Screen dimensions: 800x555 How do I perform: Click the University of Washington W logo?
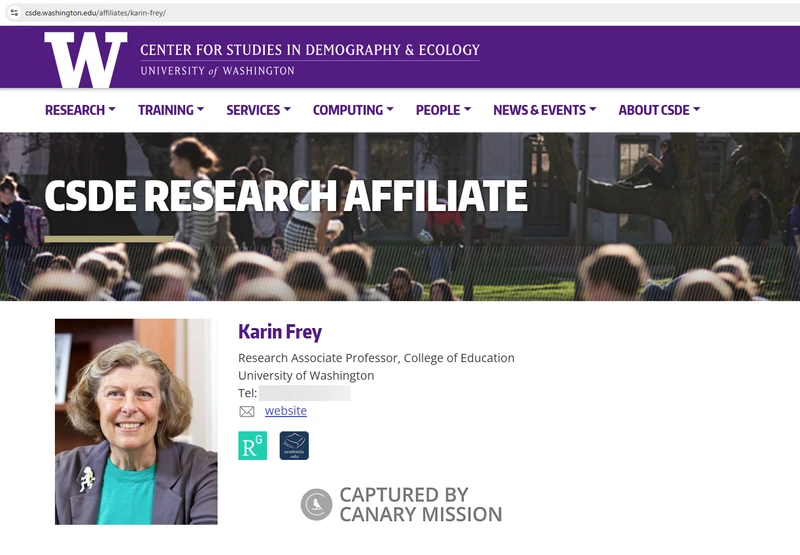click(x=86, y=59)
